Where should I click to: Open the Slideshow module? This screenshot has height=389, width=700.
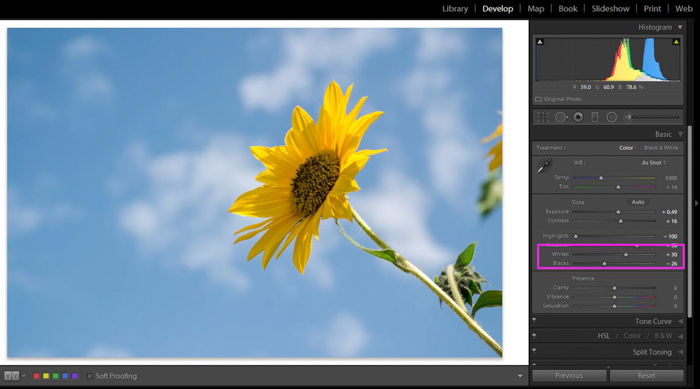click(610, 8)
